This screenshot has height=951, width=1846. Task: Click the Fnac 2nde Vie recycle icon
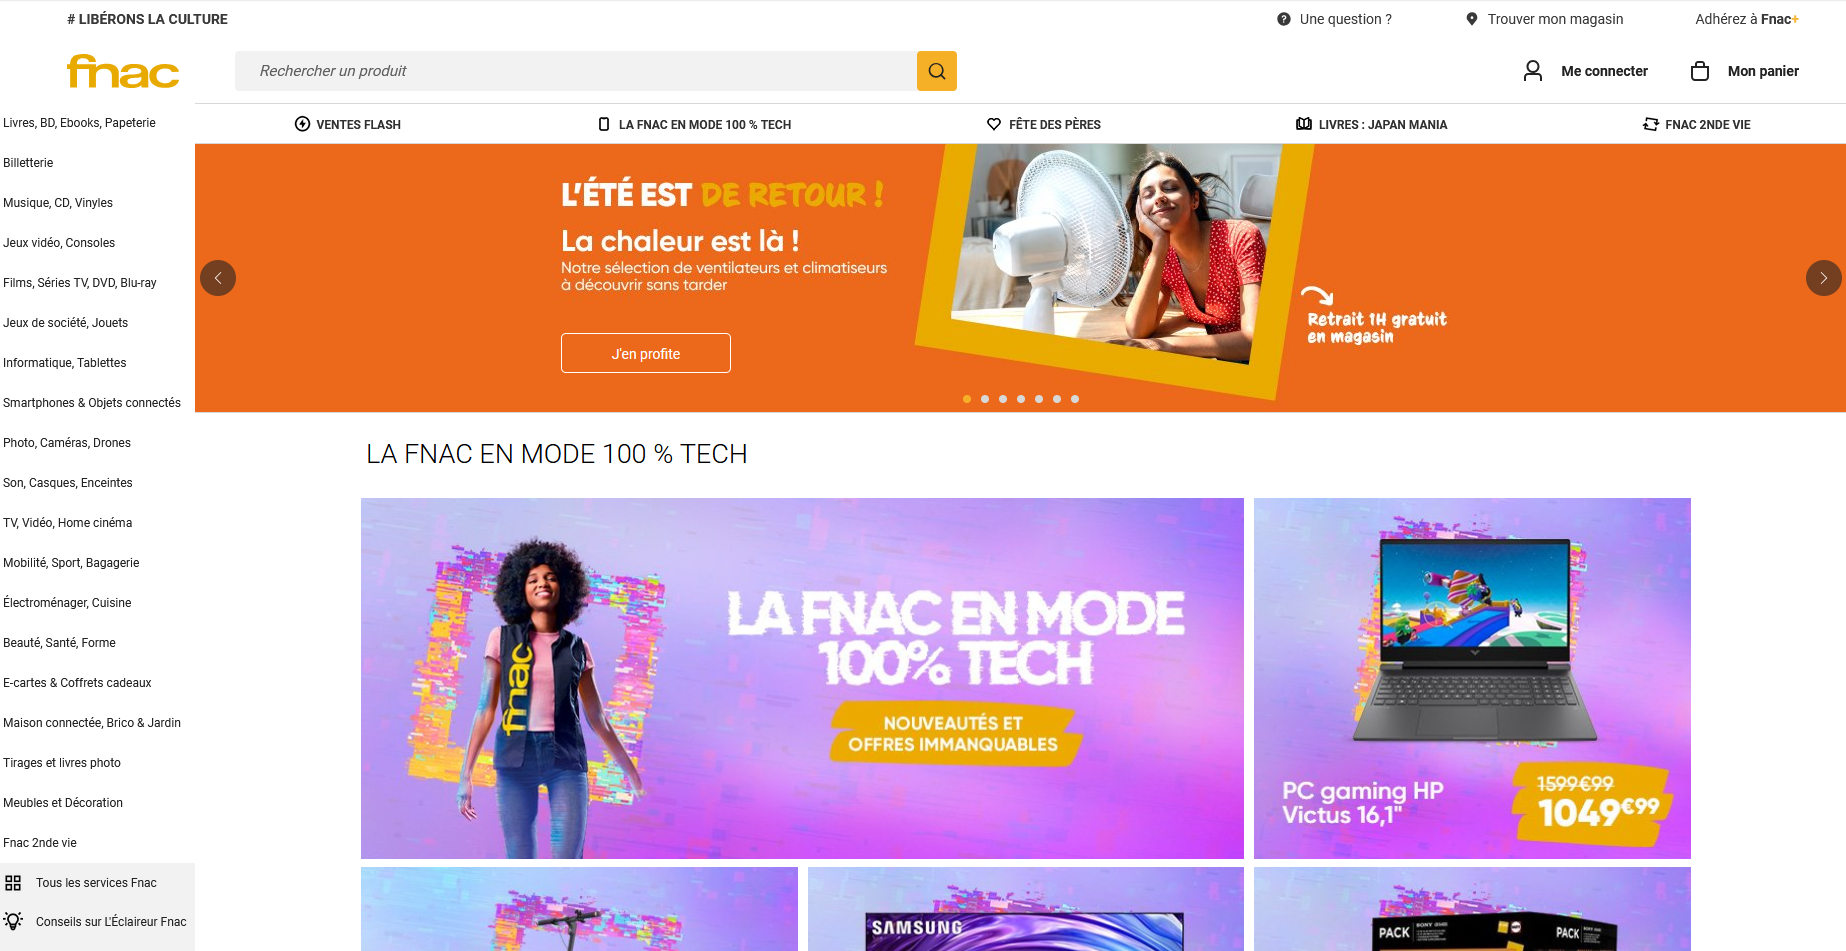point(1651,124)
